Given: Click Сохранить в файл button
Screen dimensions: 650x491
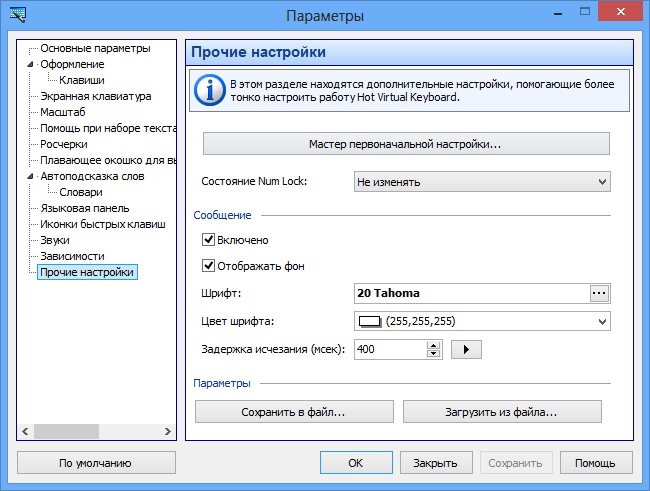Looking at the screenshot, I should (x=294, y=412).
